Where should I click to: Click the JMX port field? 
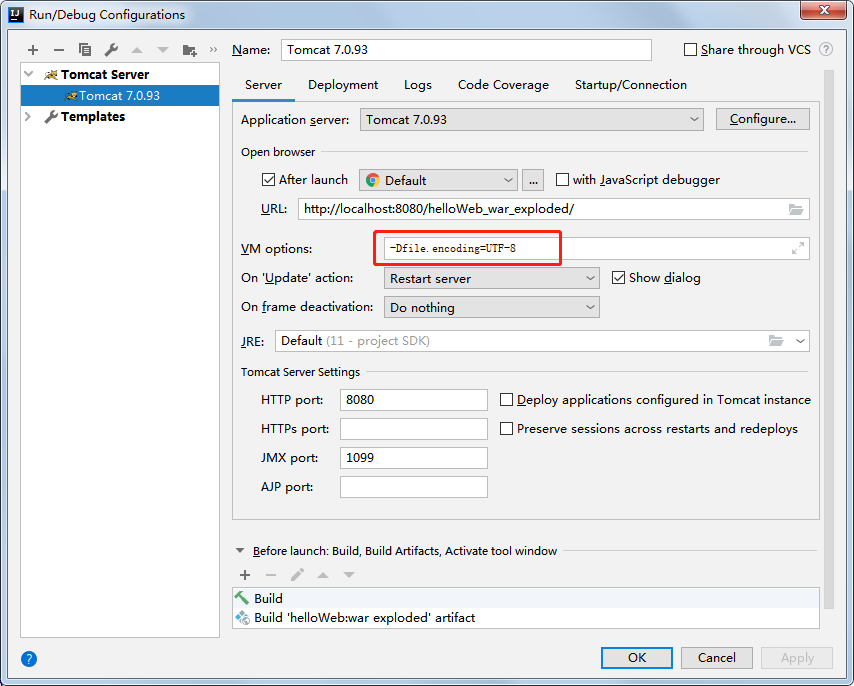pyautogui.click(x=414, y=458)
